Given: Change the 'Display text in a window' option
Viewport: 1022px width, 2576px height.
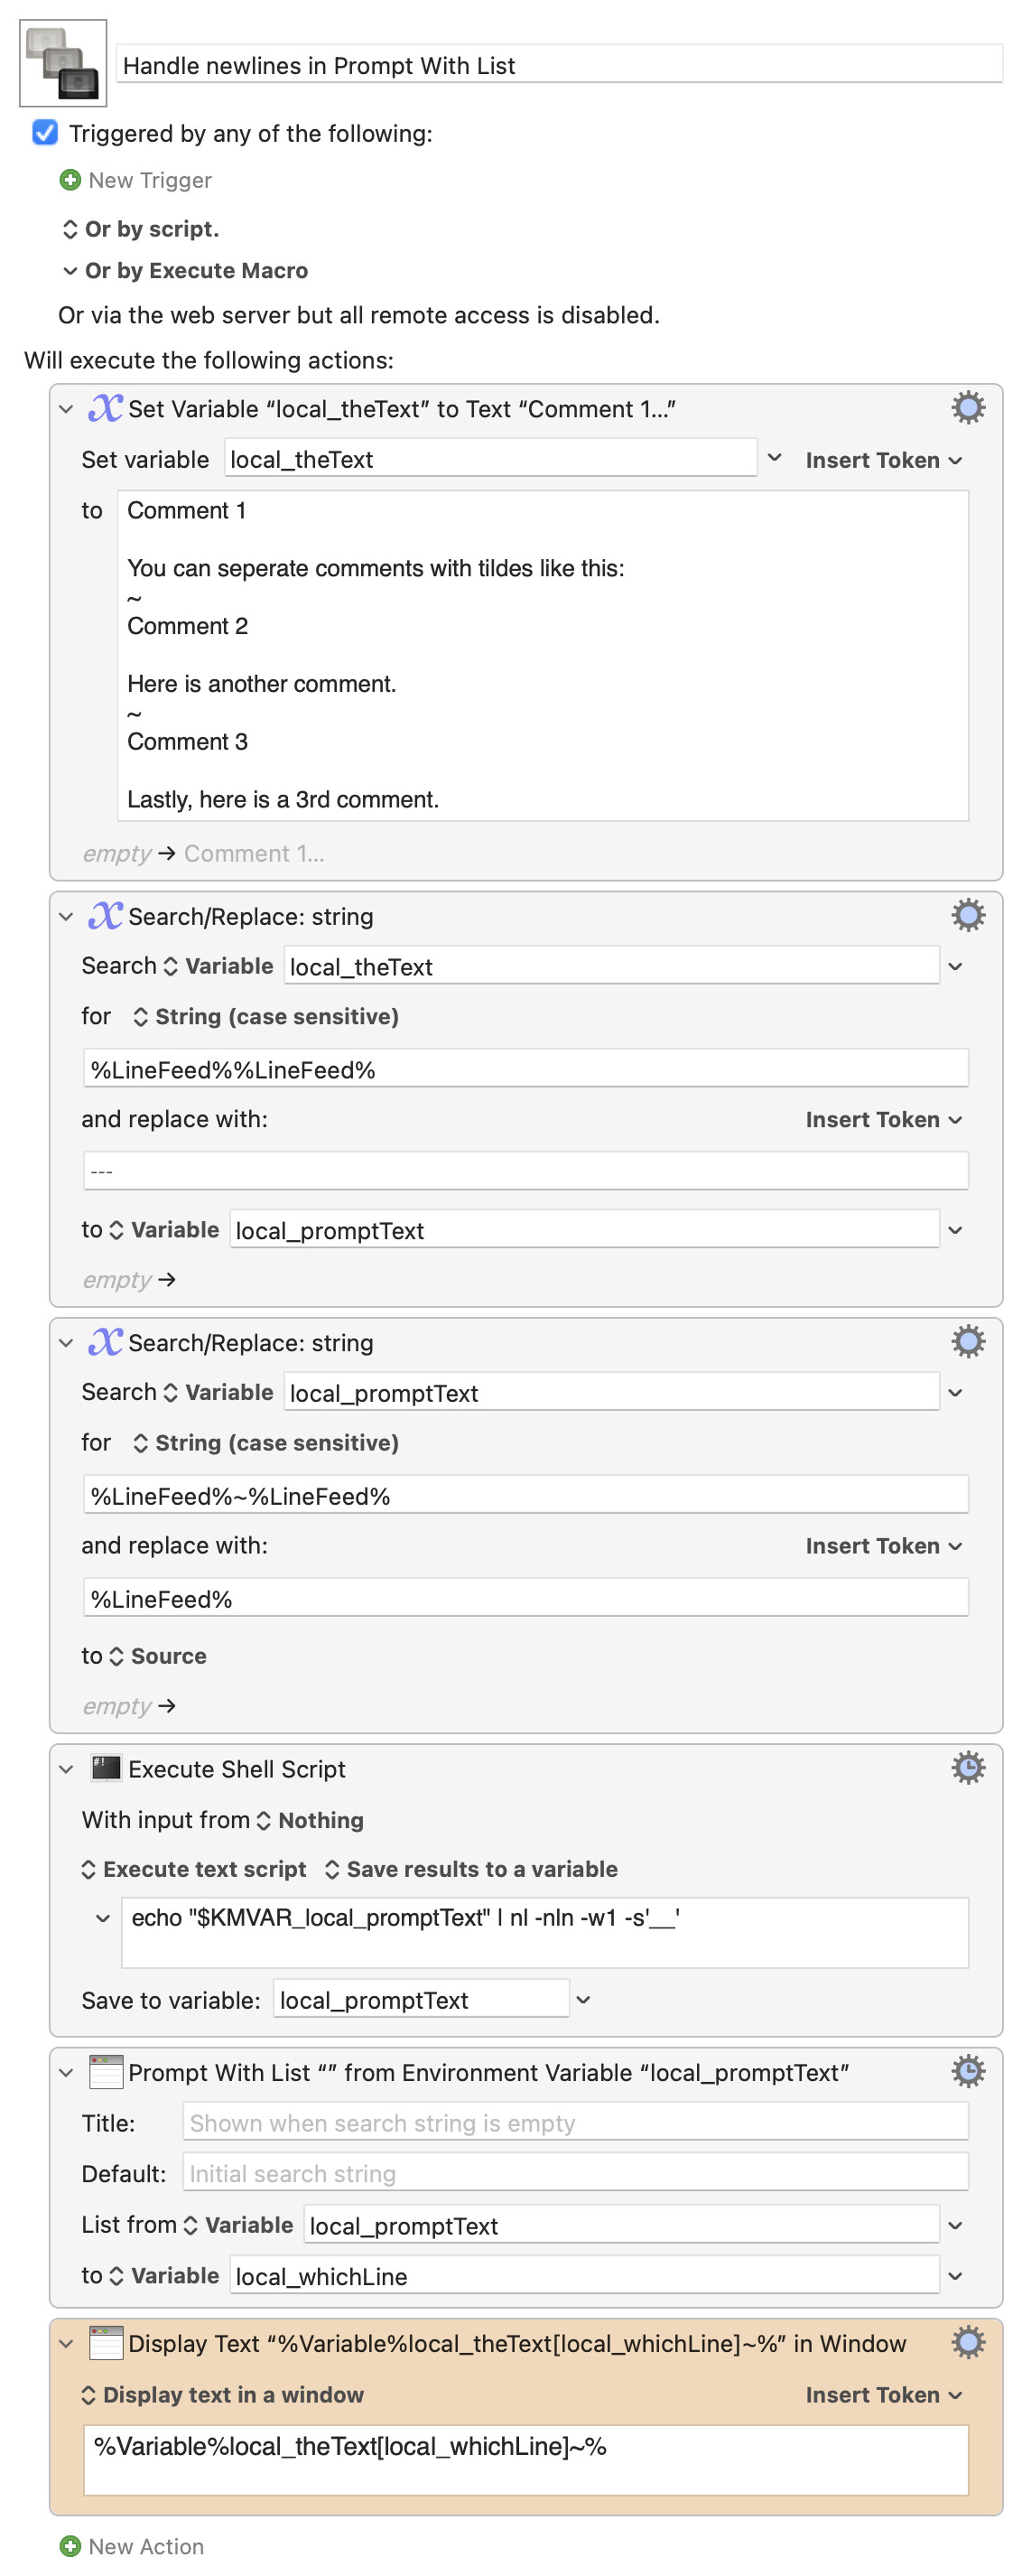Looking at the screenshot, I should tap(222, 2395).
